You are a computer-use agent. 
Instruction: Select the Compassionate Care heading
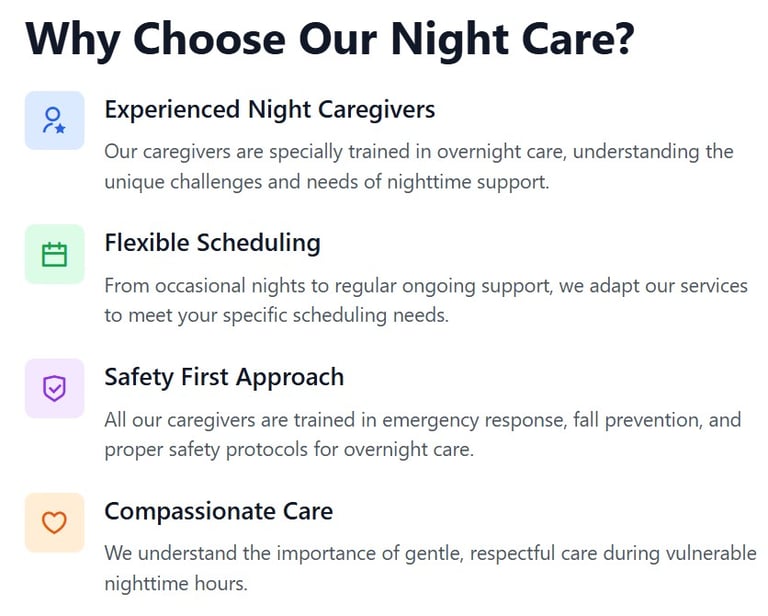pyautogui.click(x=218, y=511)
